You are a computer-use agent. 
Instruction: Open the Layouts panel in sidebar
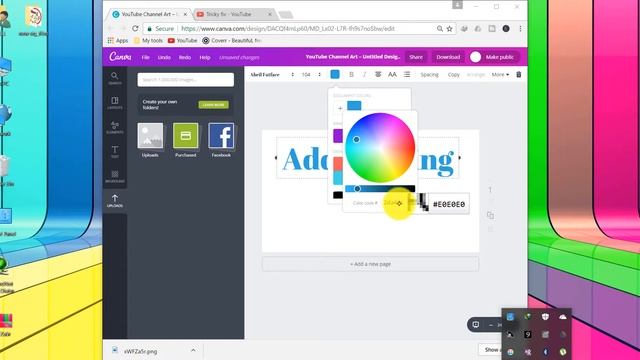click(115, 102)
